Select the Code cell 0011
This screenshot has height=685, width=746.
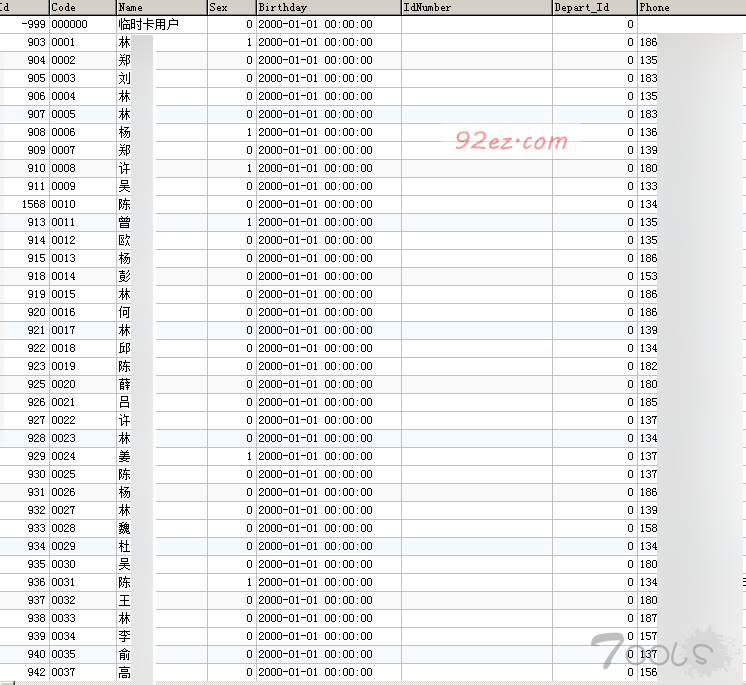(x=83, y=222)
